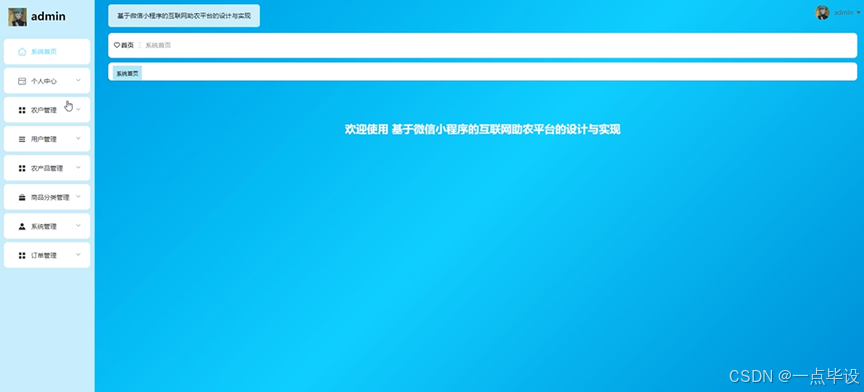This screenshot has width=864, height=392.
Task: Click the top-right user avatar picture
Action: (822, 13)
